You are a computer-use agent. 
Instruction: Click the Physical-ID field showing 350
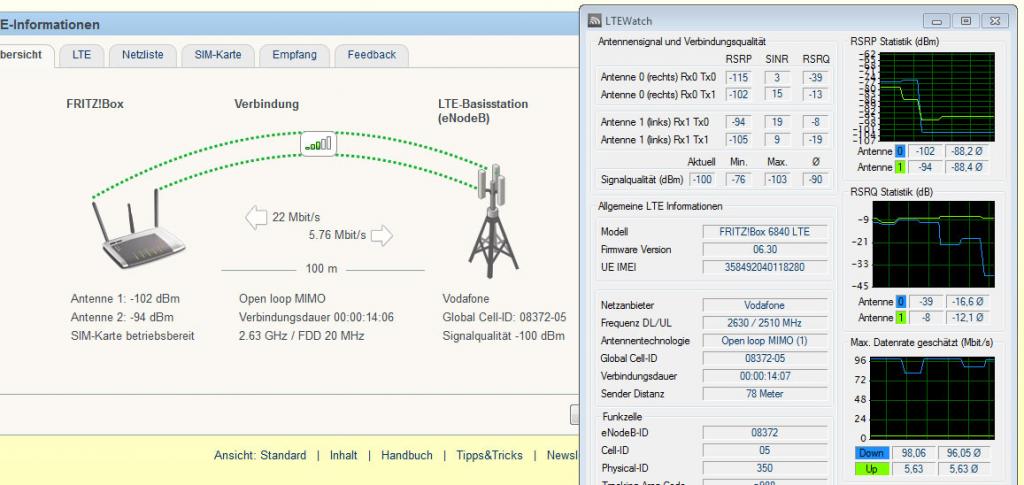click(x=765, y=468)
